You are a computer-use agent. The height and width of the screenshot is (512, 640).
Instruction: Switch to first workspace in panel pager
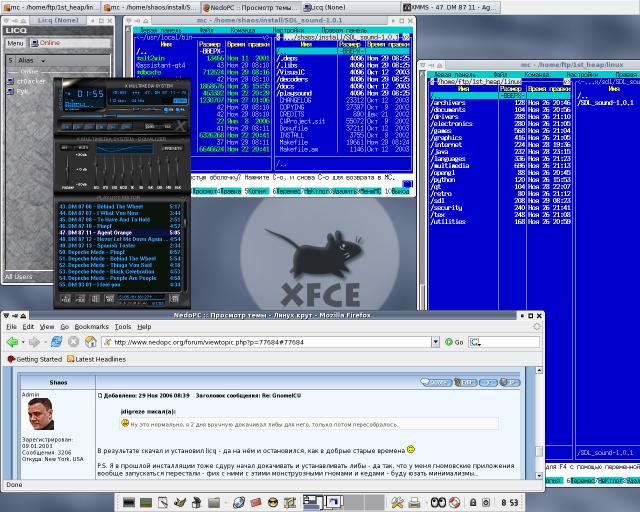313,502
